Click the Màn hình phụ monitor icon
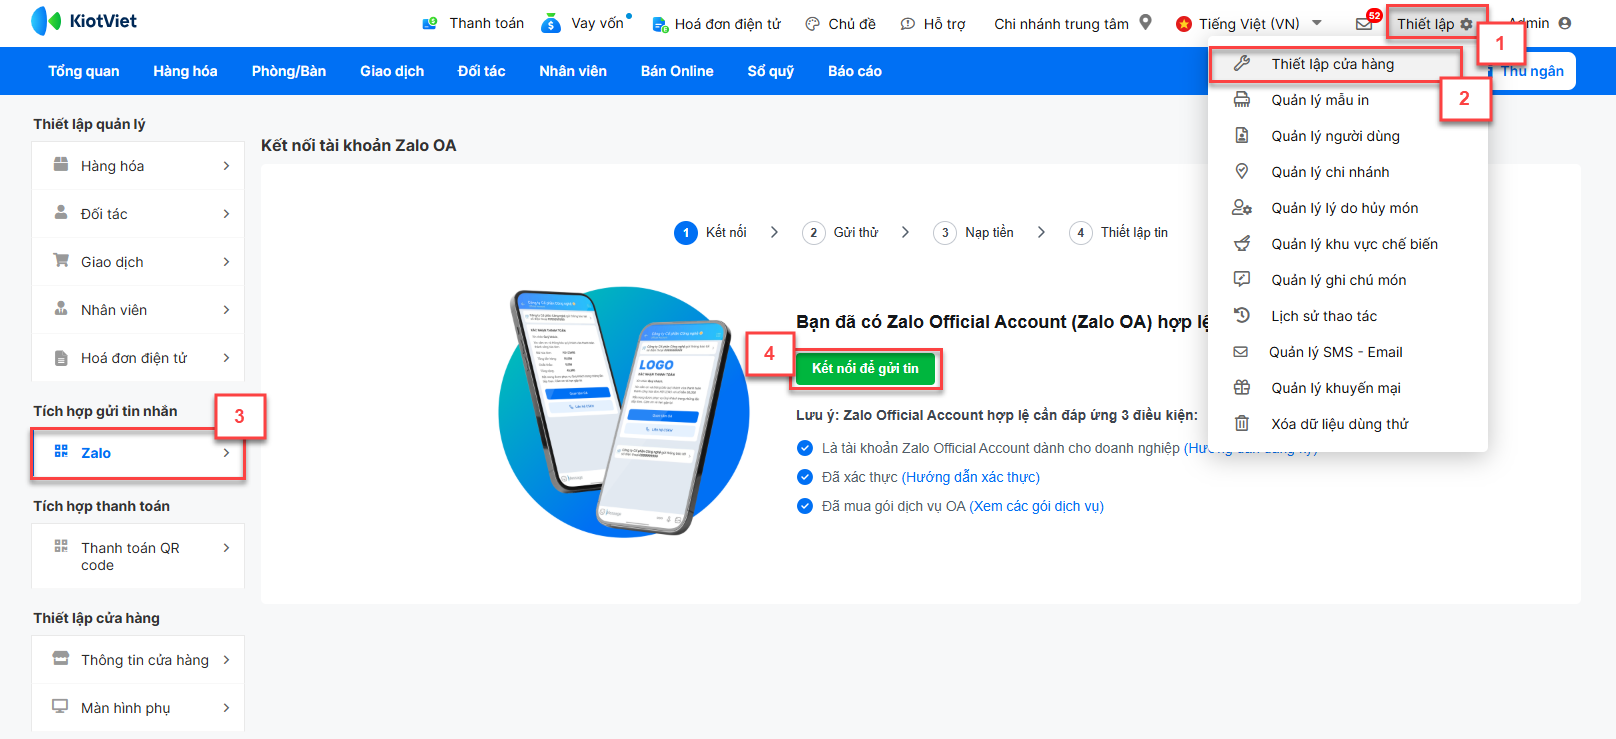This screenshot has height=739, width=1616. point(61,706)
